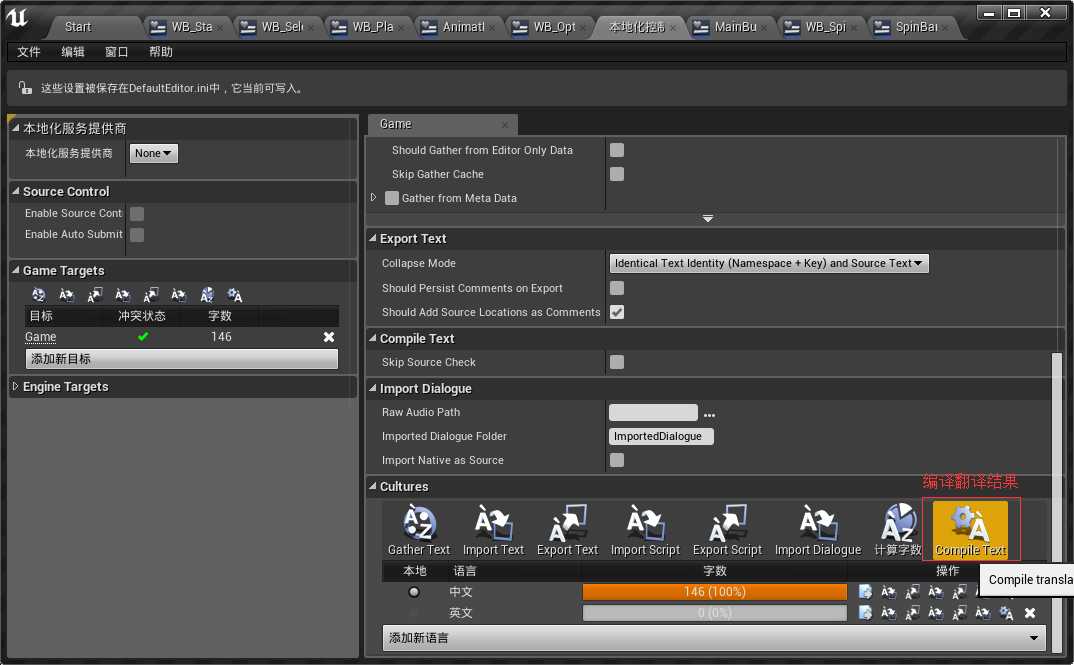
Task: Collapse the Export Text section
Action: [373, 238]
